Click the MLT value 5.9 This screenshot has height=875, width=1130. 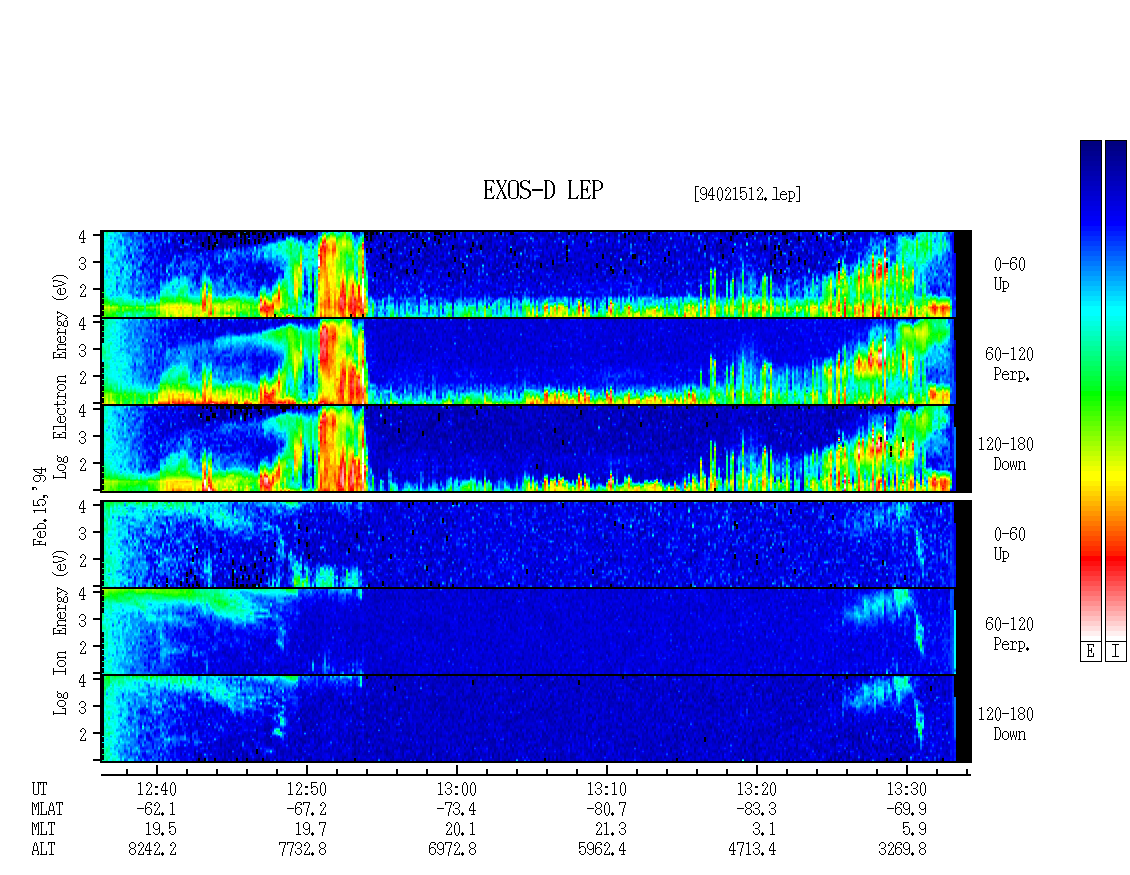coord(914,830)
